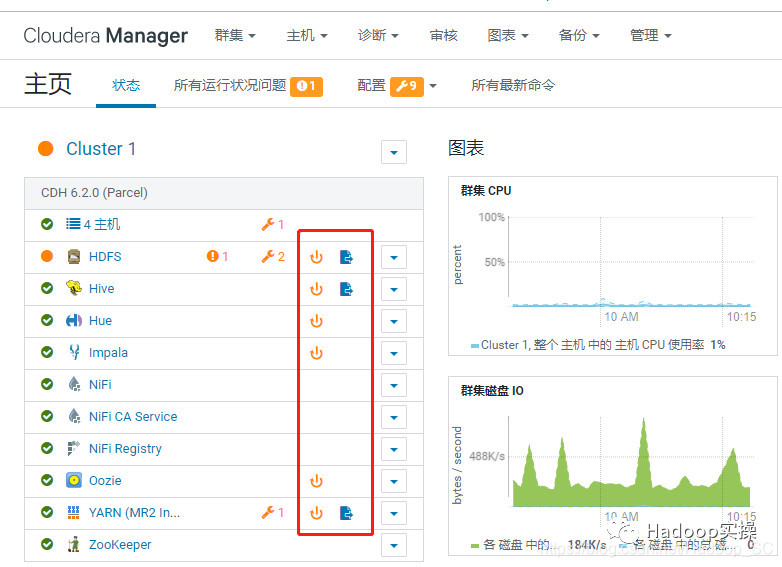Click the NiFi Registry service icon

click(73, 448)
